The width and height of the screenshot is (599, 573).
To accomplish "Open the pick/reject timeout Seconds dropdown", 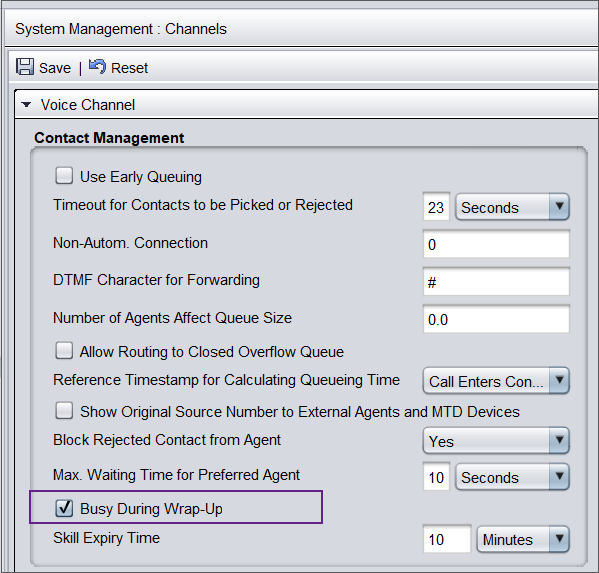I will pyautogui.click(x=512, y=207).
